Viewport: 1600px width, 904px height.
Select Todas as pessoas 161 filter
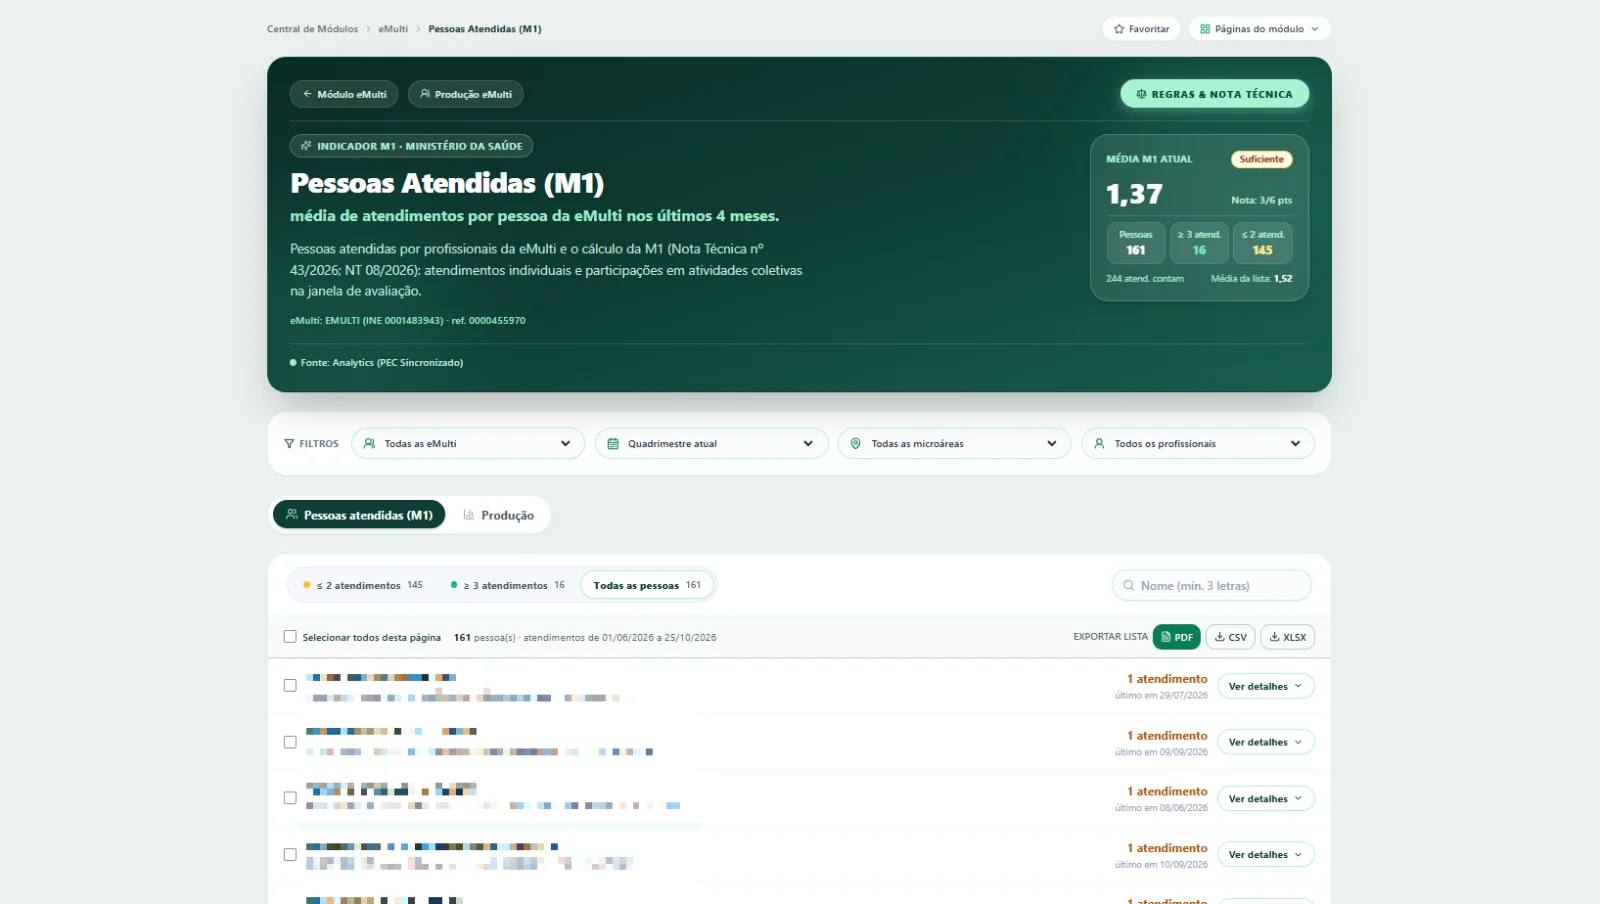(647, 585)
